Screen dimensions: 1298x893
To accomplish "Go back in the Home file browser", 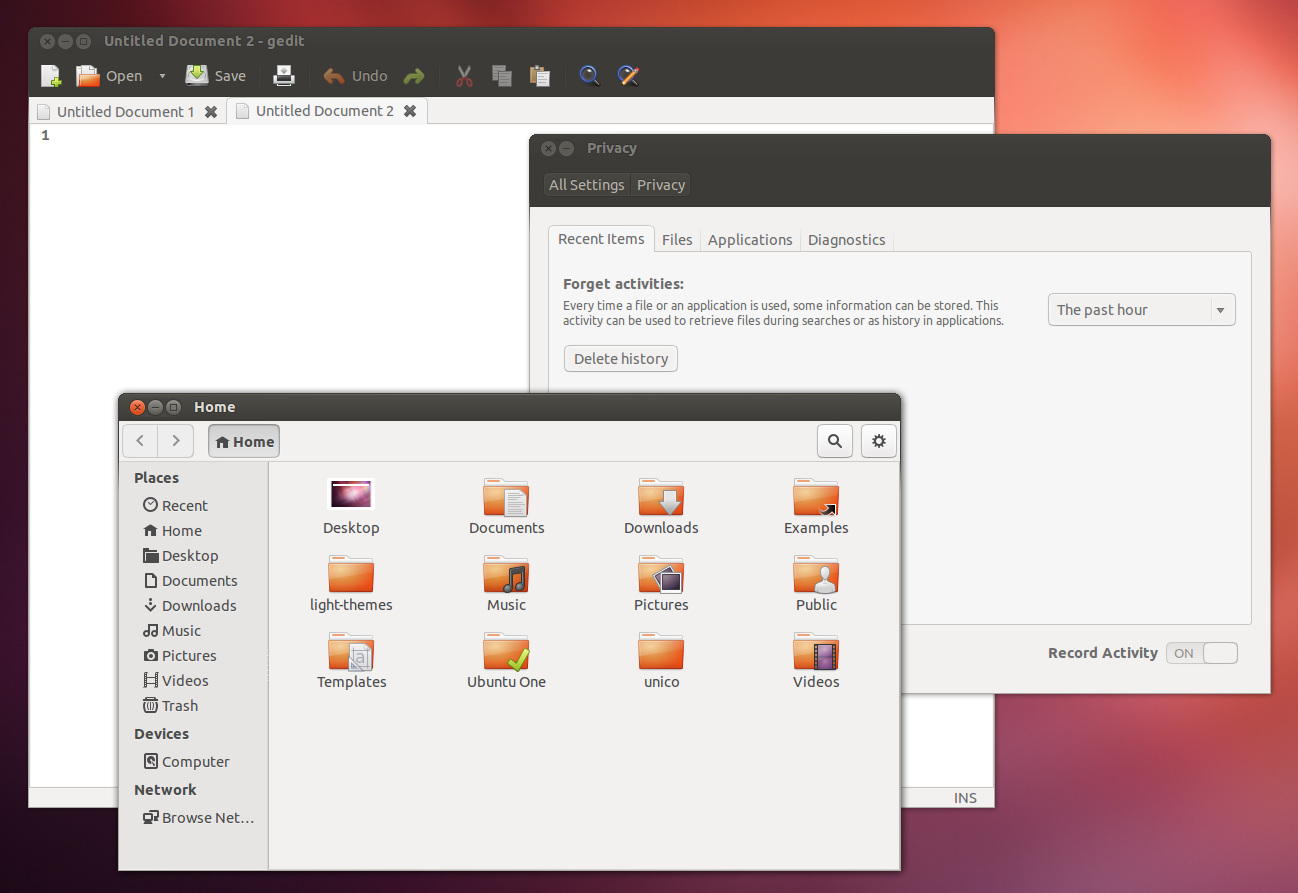I will (x=140, y=441).
